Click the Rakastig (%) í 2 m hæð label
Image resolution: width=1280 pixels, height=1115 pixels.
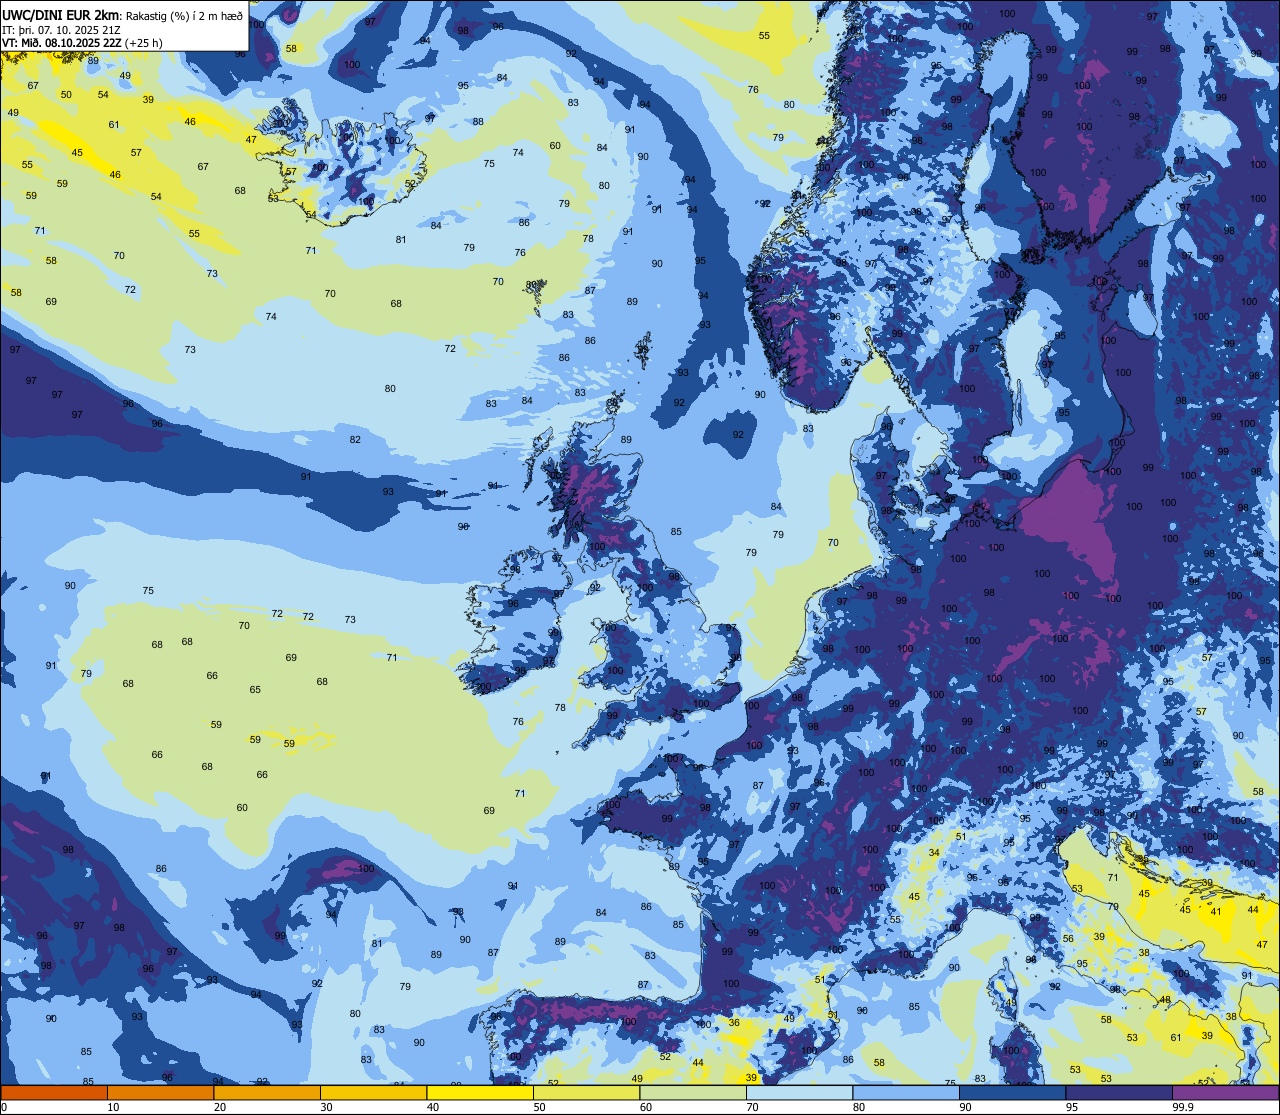click(x=183, y=15)
